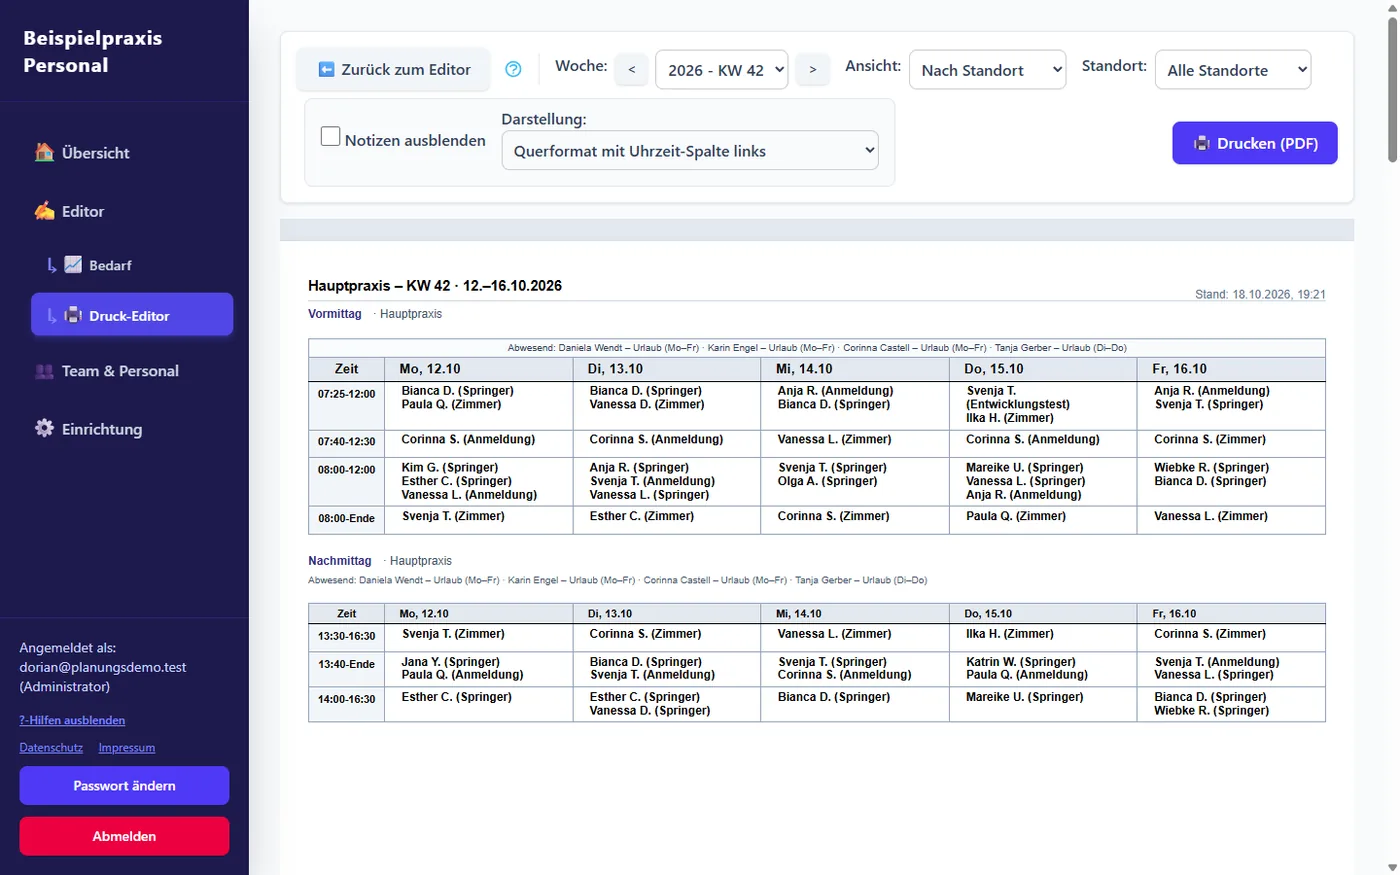Click the Nachmittag section heading
This screenshot has height=875, width=1400.
click(x=340, y=561)
